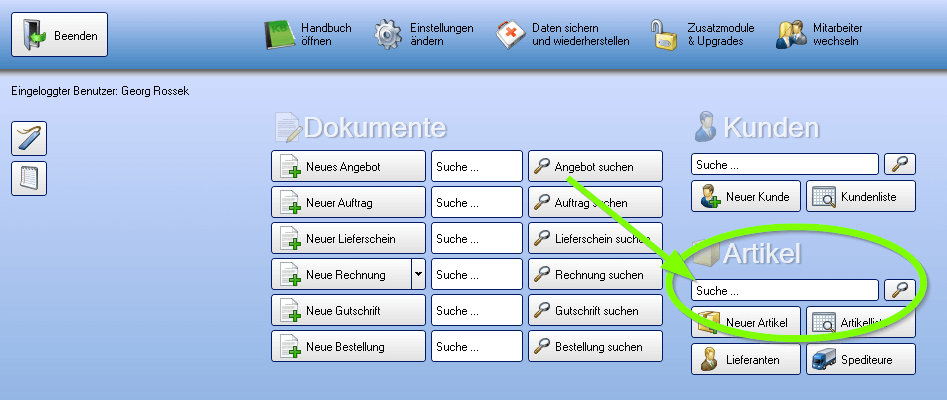Click Auftrag suchen
Viewport: 947px width, 400px height.
tap(595, 202)
